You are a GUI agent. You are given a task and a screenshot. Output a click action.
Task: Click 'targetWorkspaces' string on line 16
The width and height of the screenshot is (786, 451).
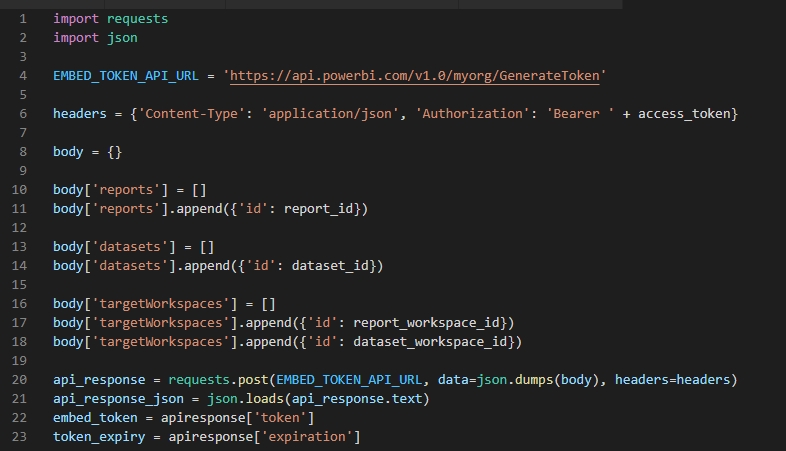pos(160,304)
